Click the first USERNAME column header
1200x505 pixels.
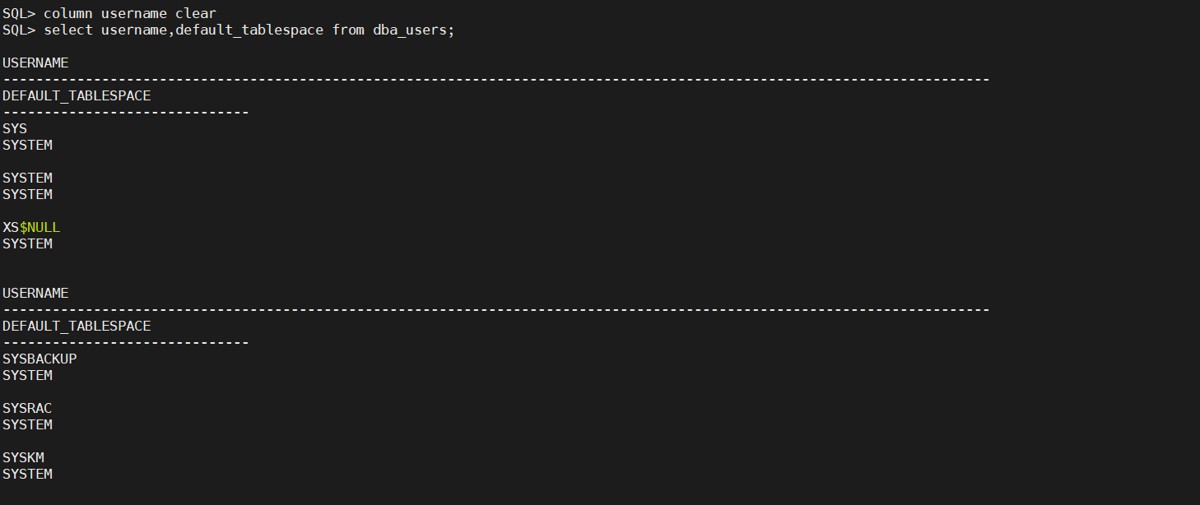35,62
